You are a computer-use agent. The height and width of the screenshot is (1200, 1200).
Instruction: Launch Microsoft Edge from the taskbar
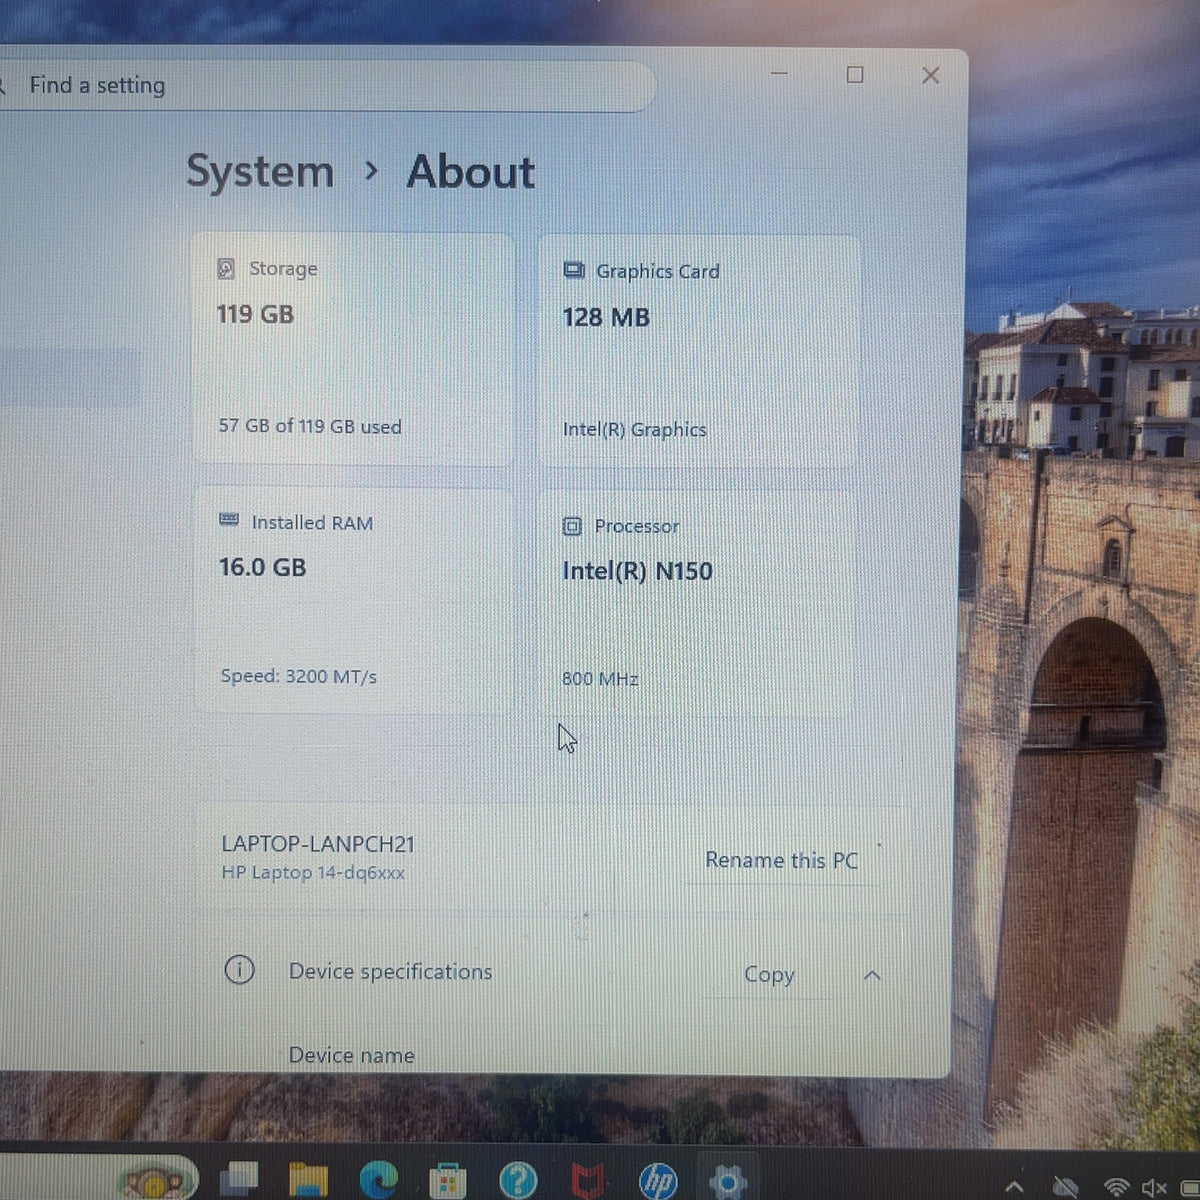pos(380,1181)
